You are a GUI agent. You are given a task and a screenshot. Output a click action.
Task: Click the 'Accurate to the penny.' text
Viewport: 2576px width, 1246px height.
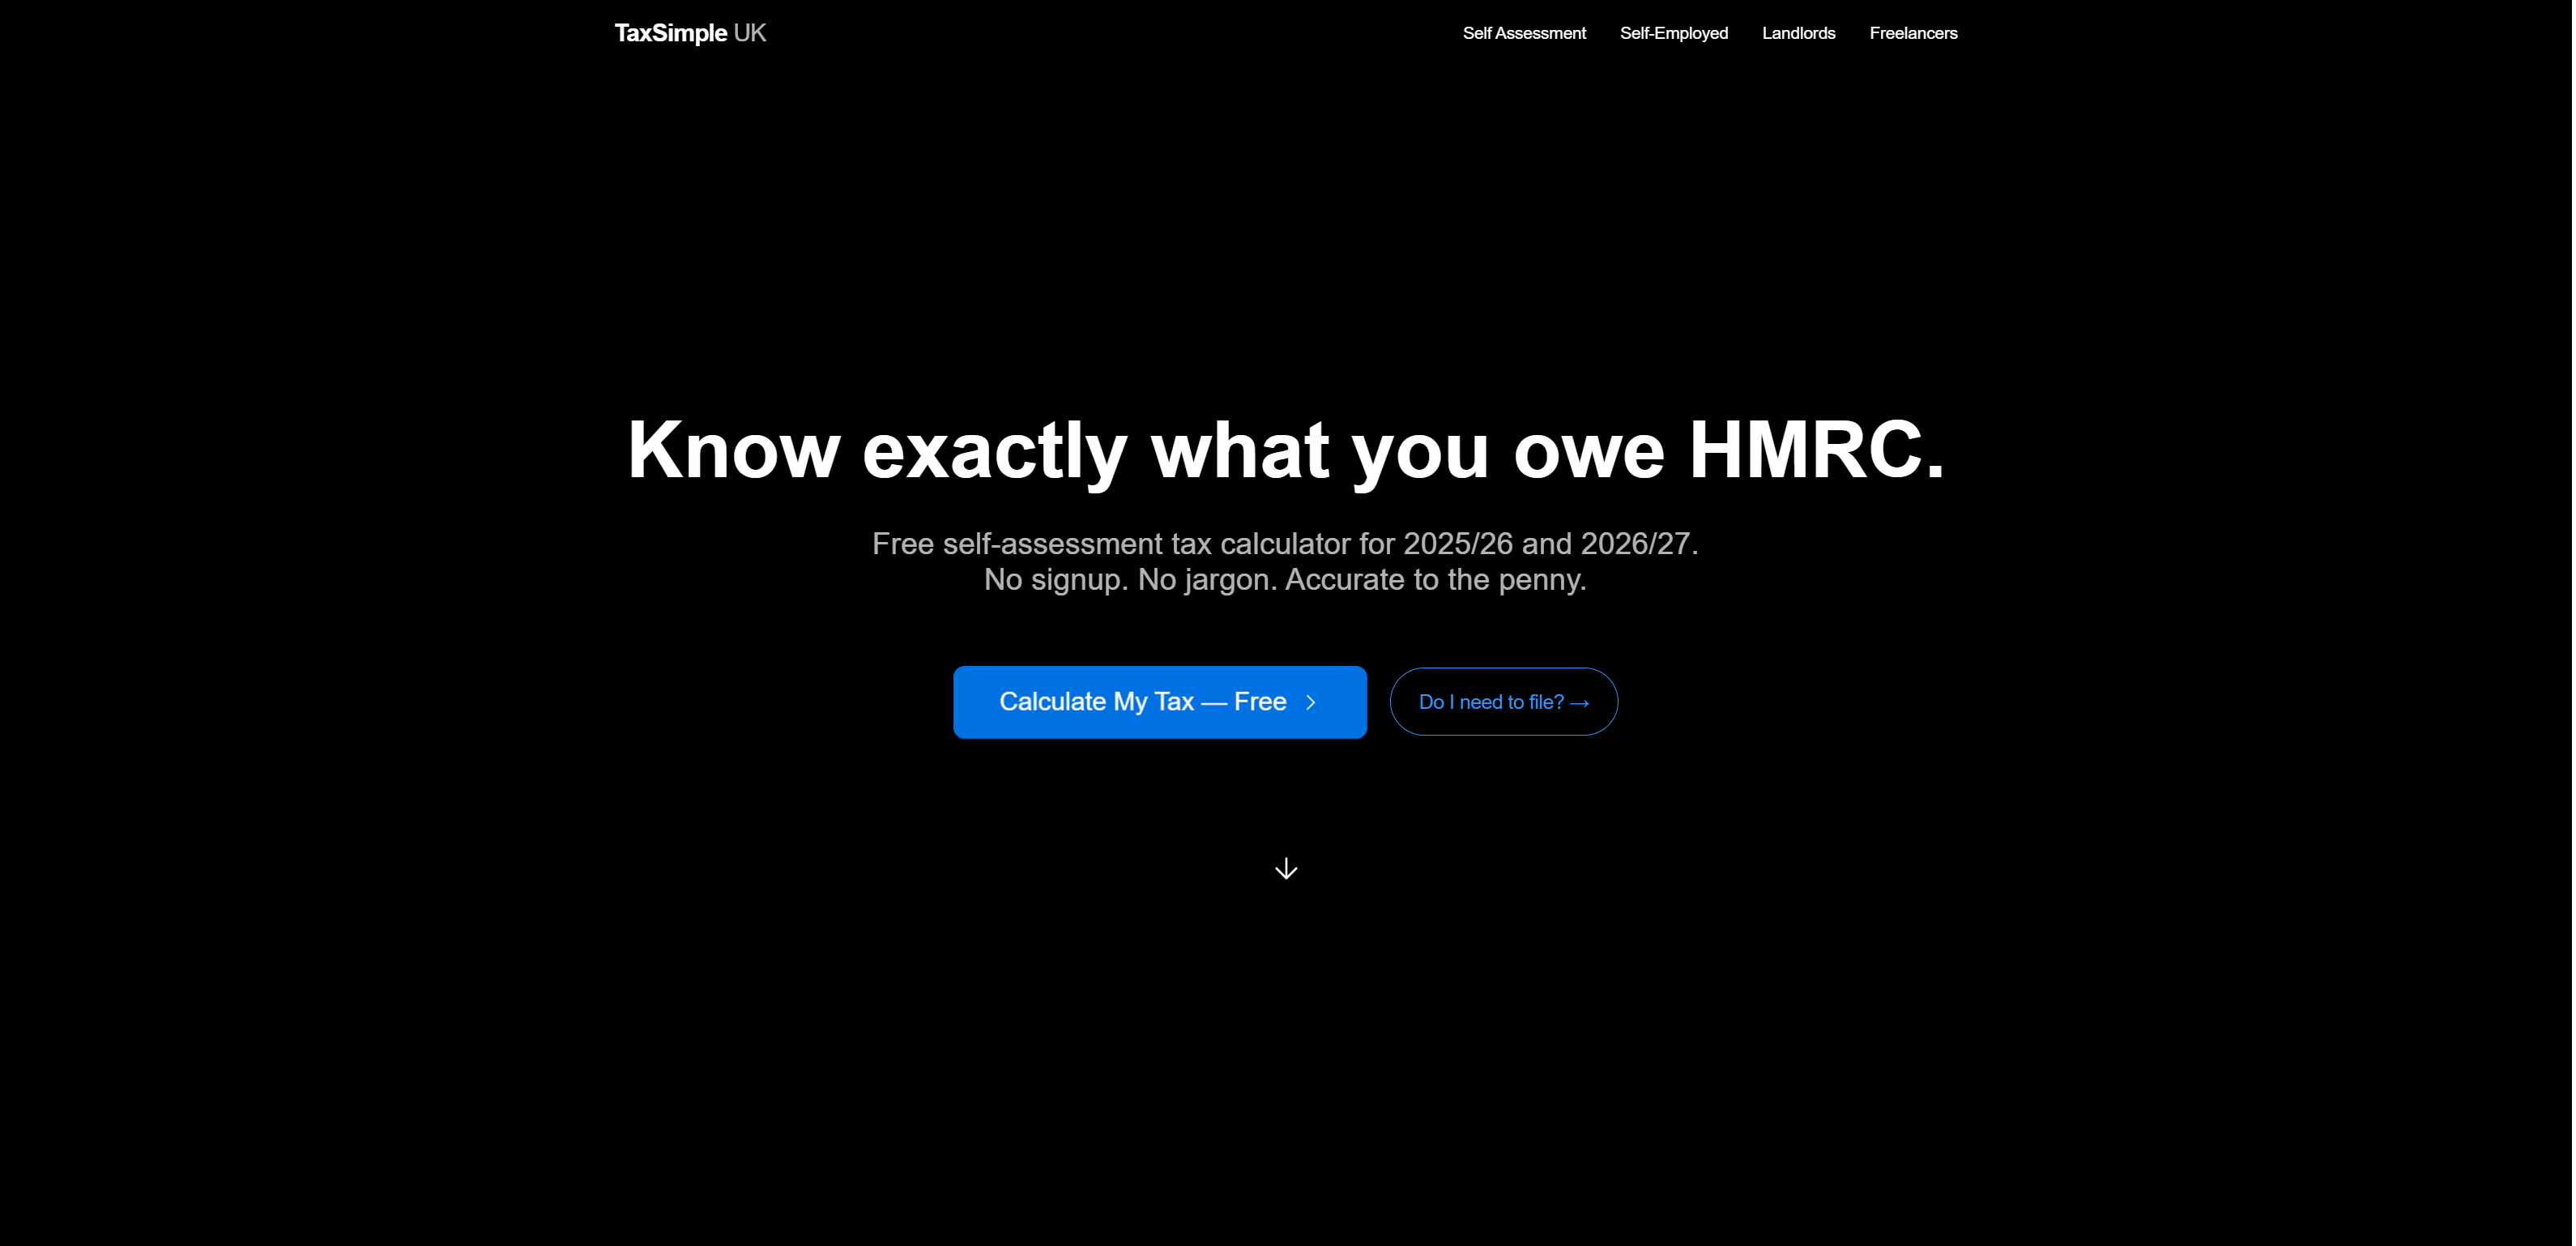[1436, 580]
